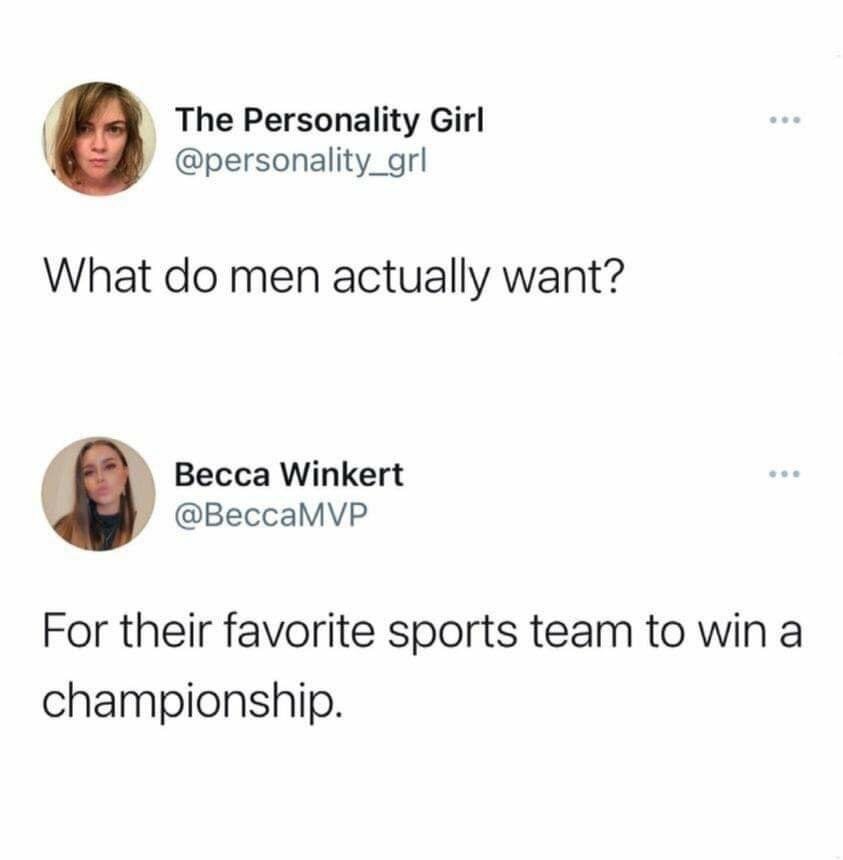Open The Personality Girl display name
The width and height of the screenshot is (843, 860).
(330, 120)
